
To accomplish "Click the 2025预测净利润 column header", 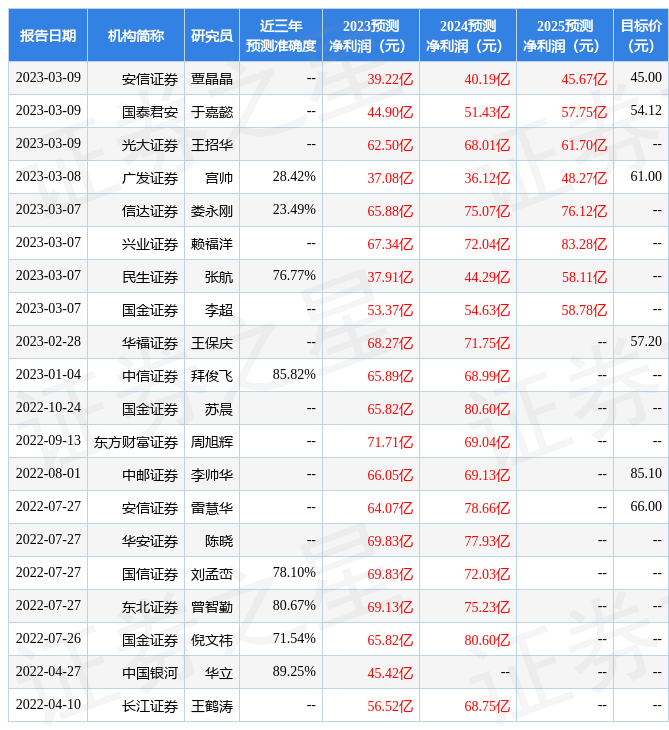I will 565,35.
